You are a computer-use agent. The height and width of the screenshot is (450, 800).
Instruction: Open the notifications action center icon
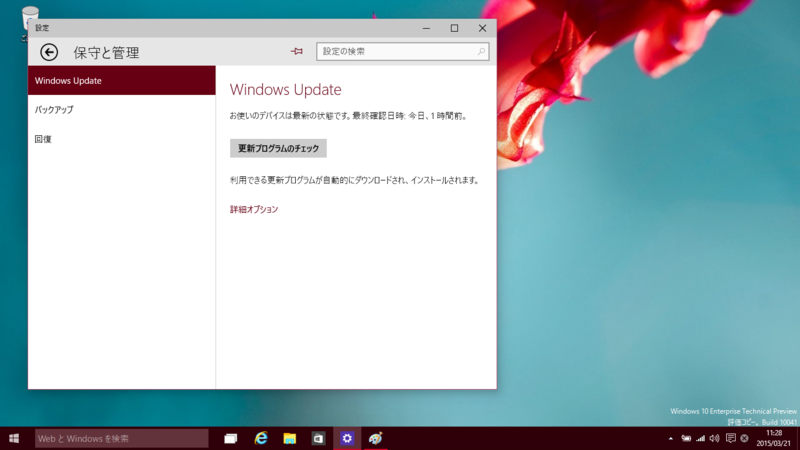coord(731,438)
